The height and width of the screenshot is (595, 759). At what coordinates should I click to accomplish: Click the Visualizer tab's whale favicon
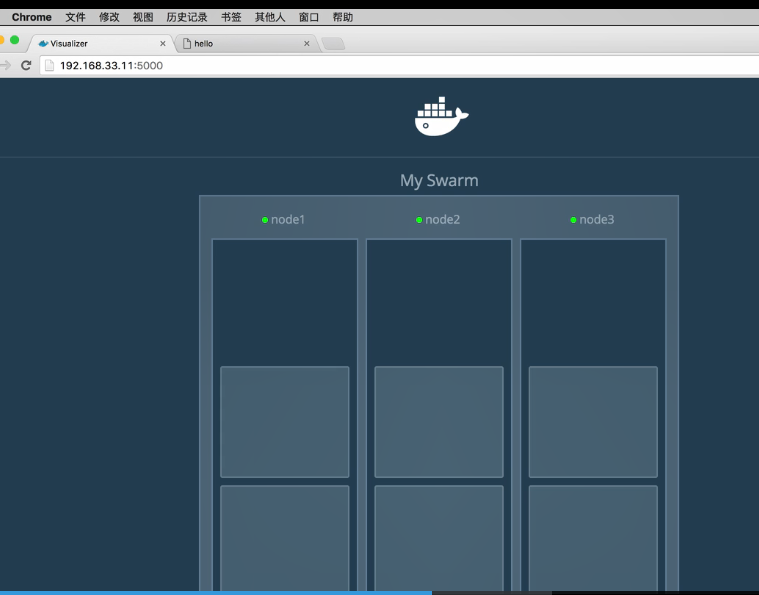coord(43,44)
